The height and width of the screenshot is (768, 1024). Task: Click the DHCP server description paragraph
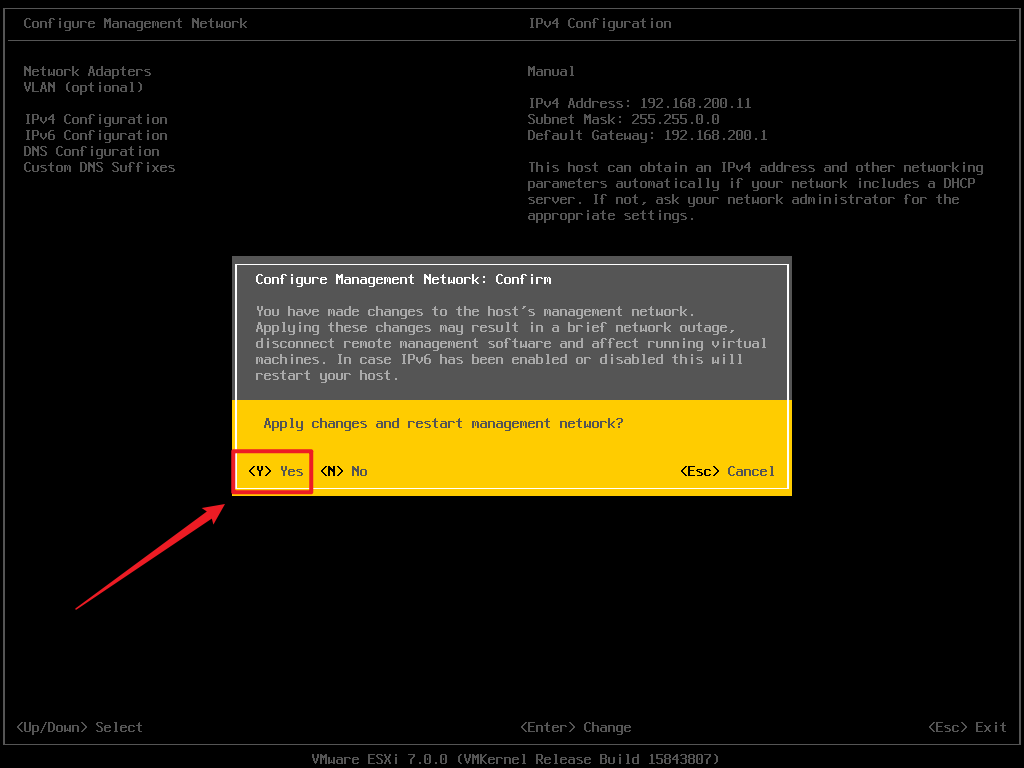(756, 191)
